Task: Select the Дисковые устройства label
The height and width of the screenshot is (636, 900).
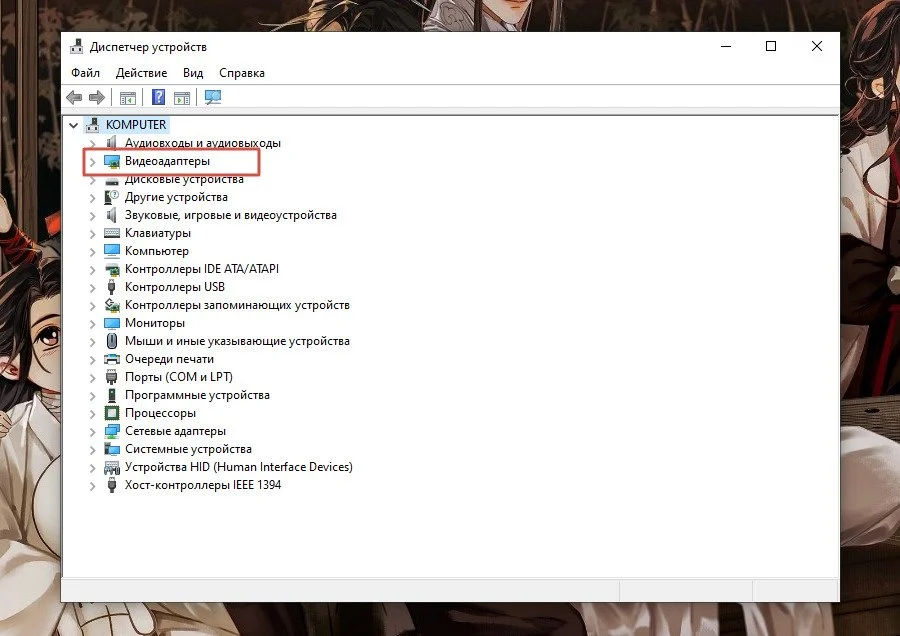Action: point(184,179)
